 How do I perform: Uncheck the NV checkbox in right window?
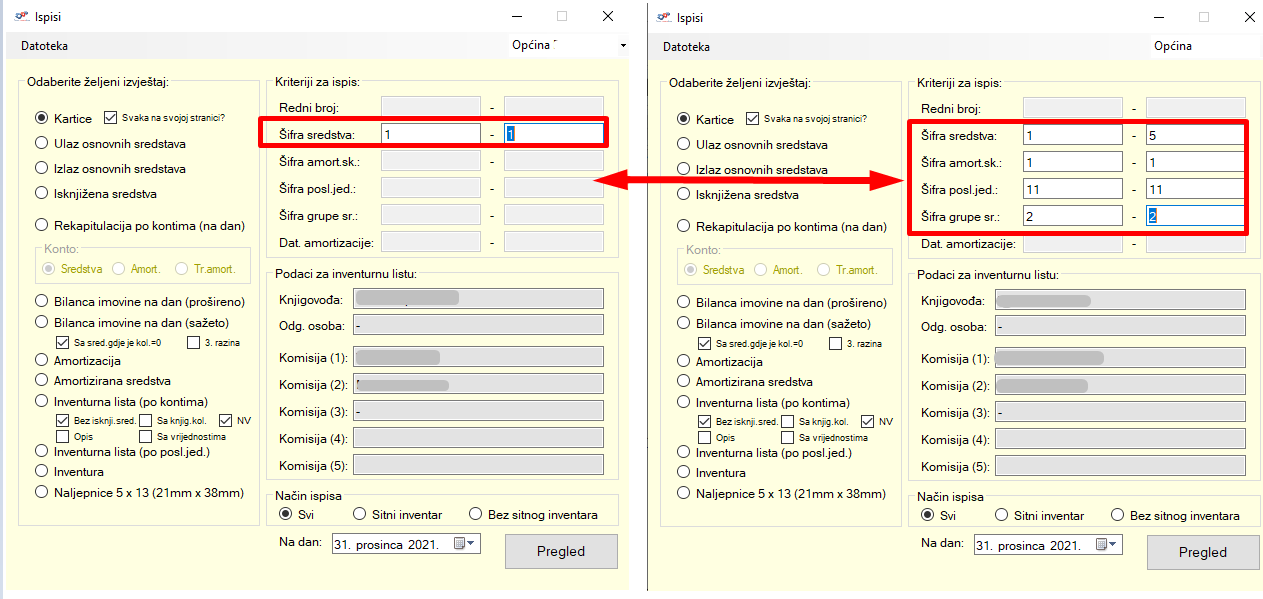point(867,421)
